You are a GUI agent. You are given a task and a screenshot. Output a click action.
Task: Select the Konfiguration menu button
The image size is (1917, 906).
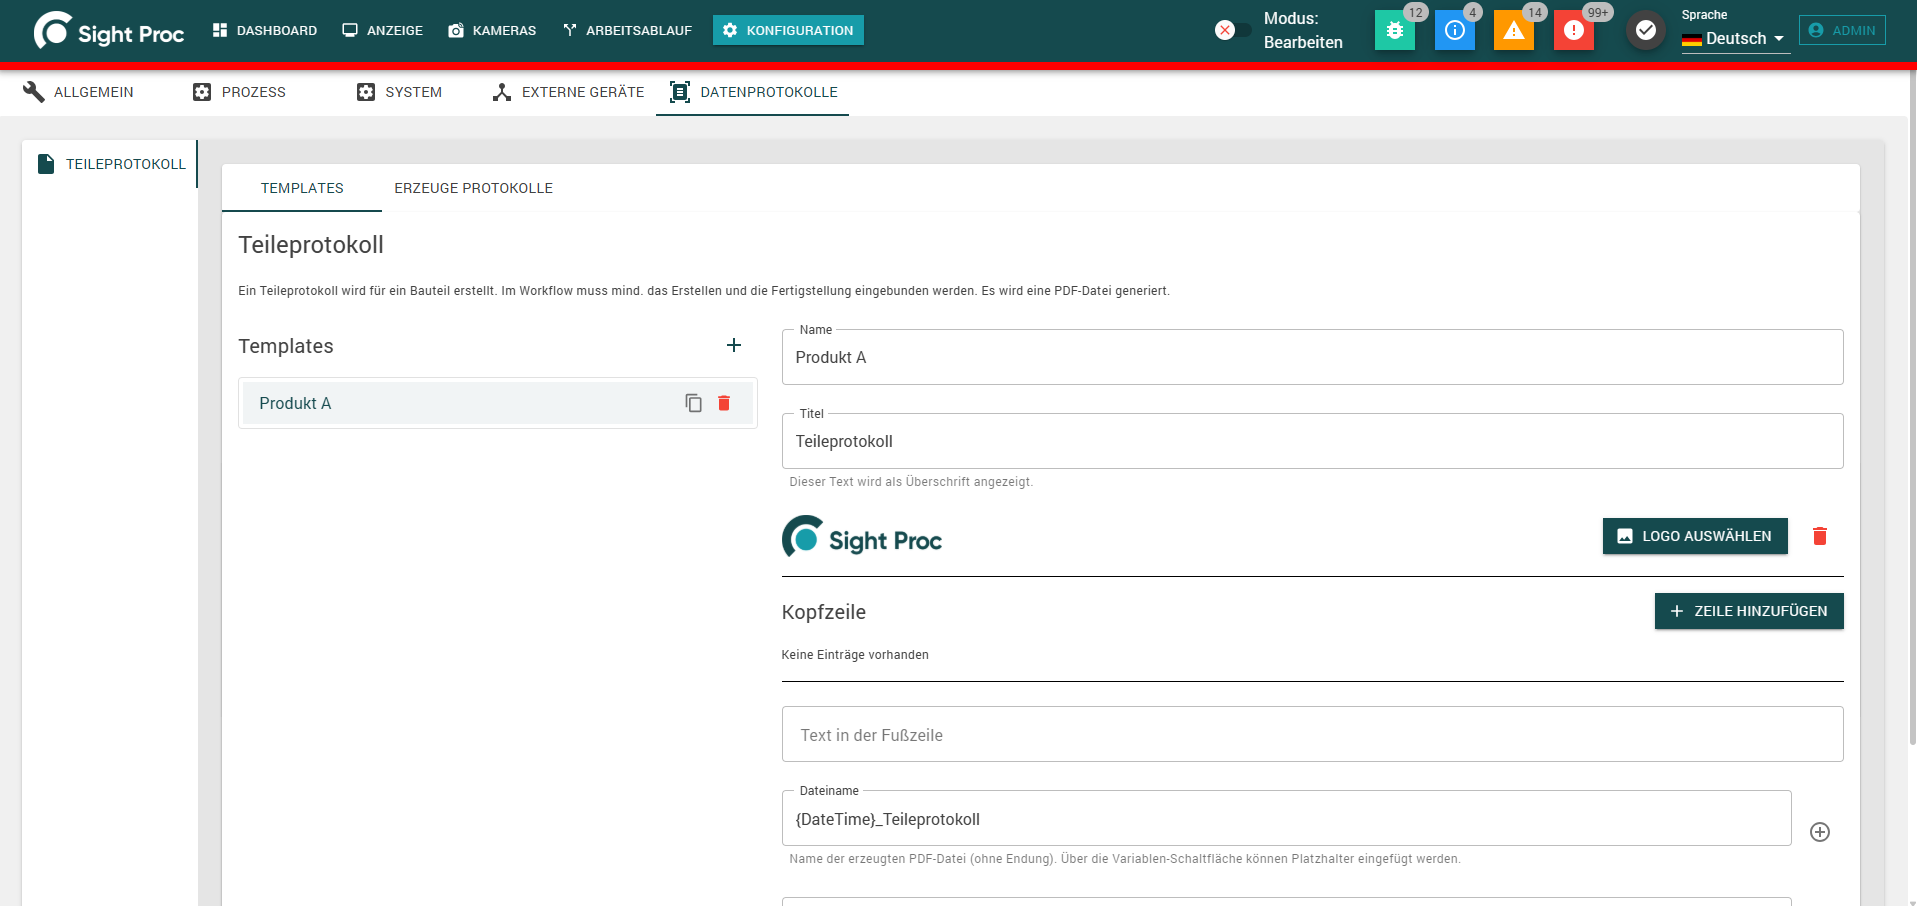click(x=788, y=30)
